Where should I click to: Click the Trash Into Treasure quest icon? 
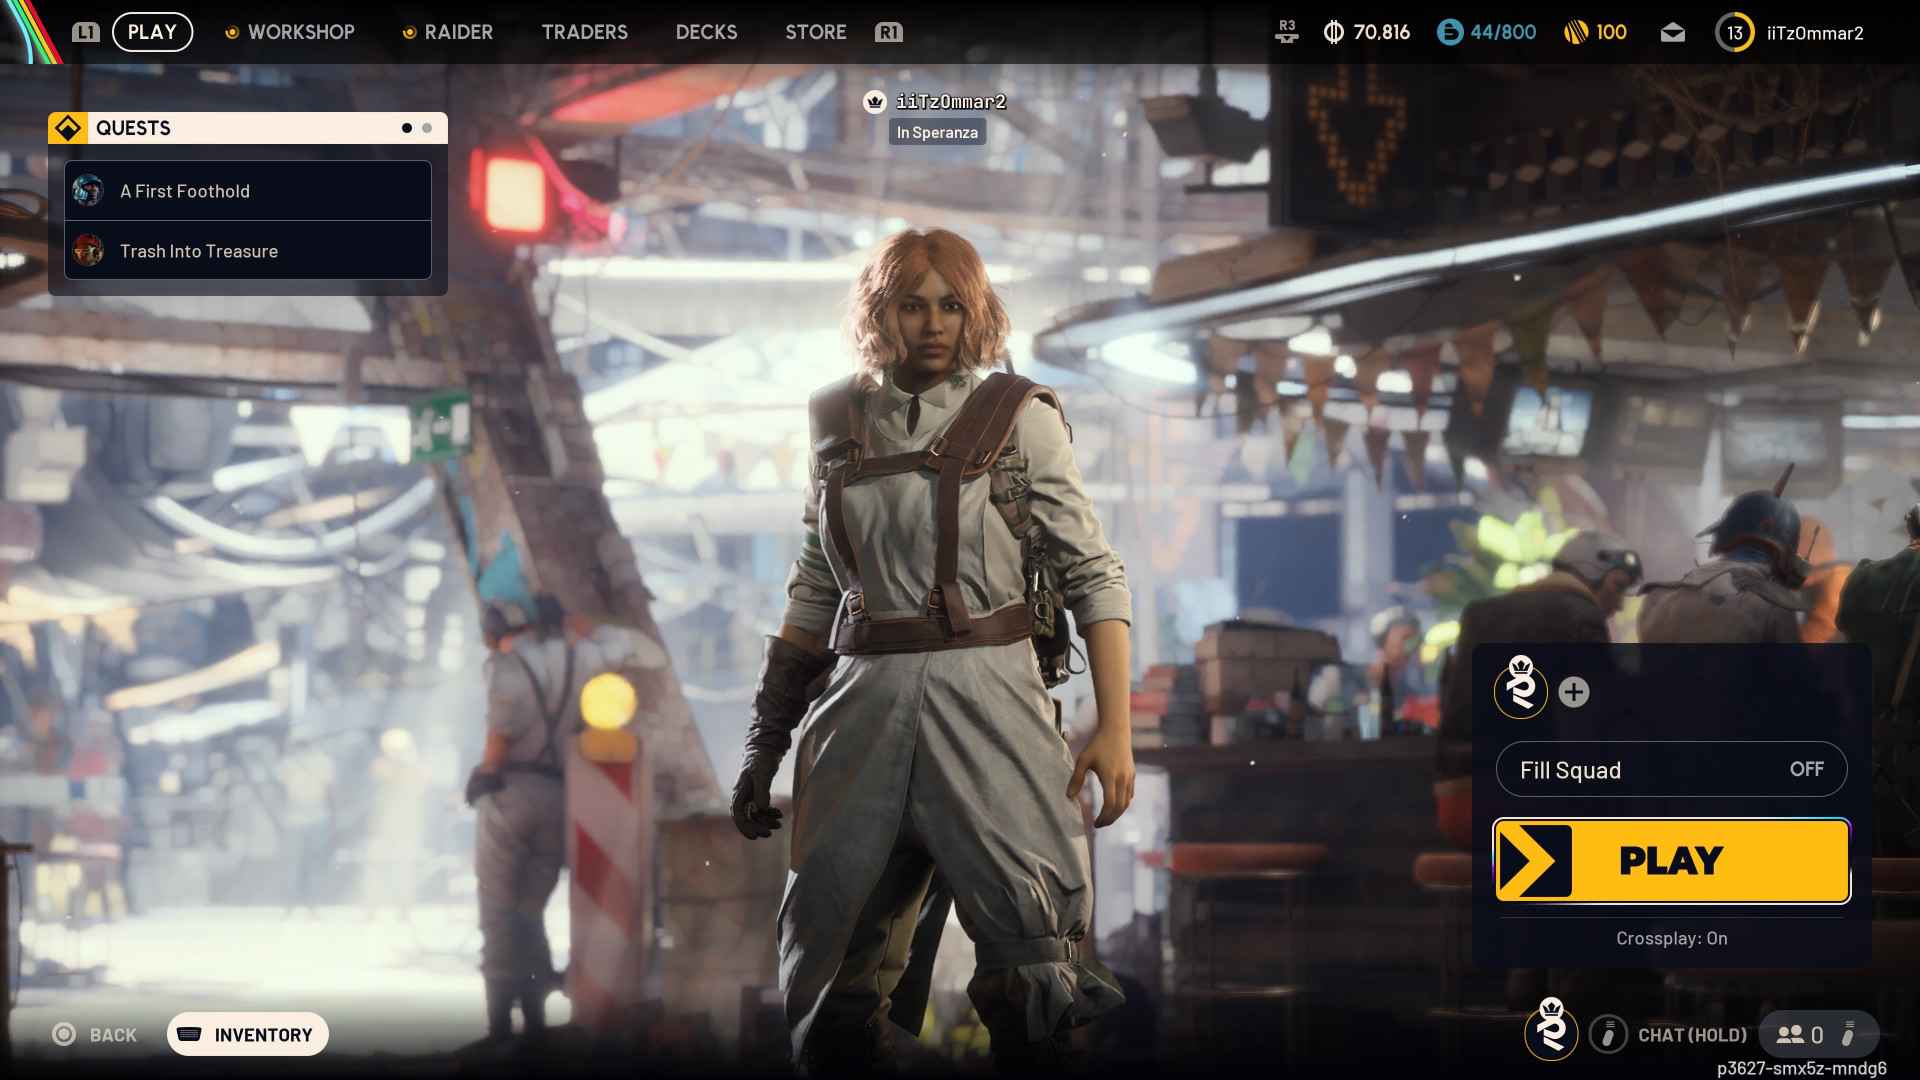click(x=89, y=251)
